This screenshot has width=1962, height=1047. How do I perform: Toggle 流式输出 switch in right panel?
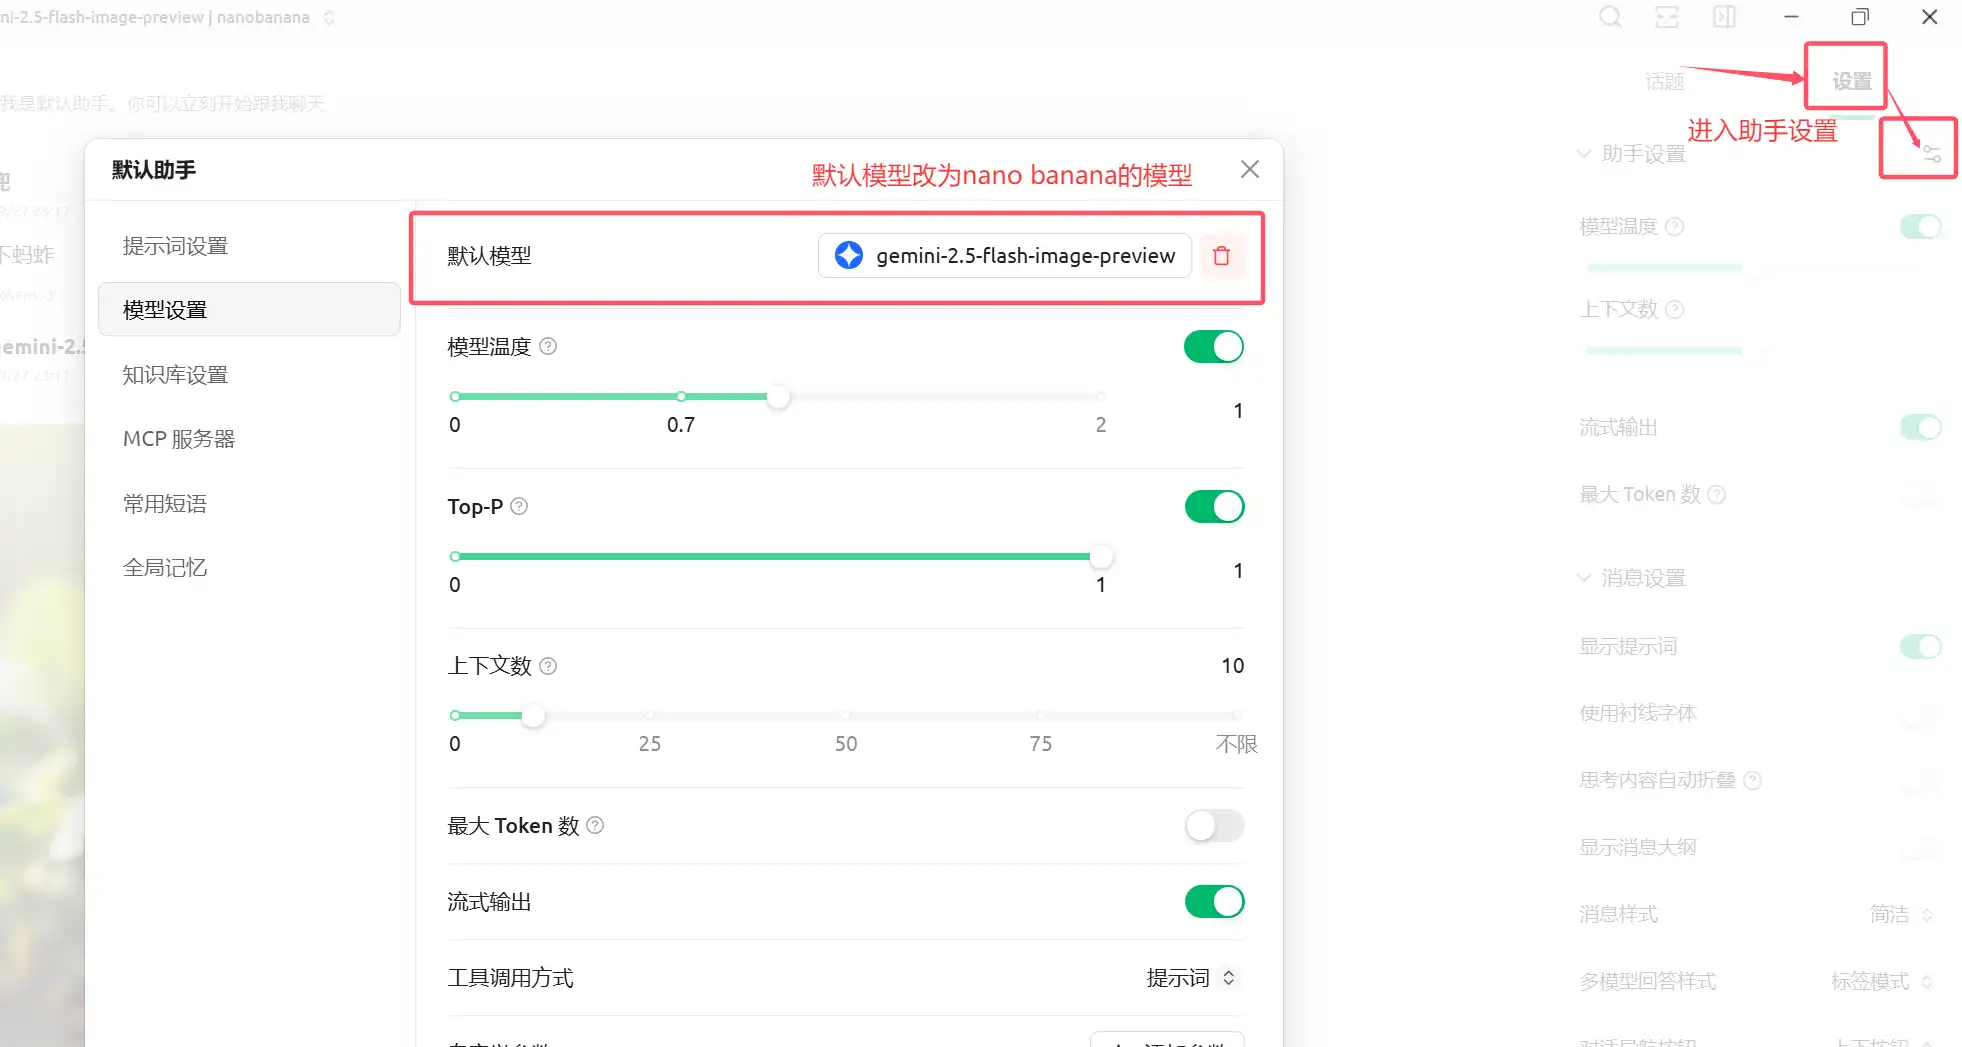click(x=1921, y=428)
